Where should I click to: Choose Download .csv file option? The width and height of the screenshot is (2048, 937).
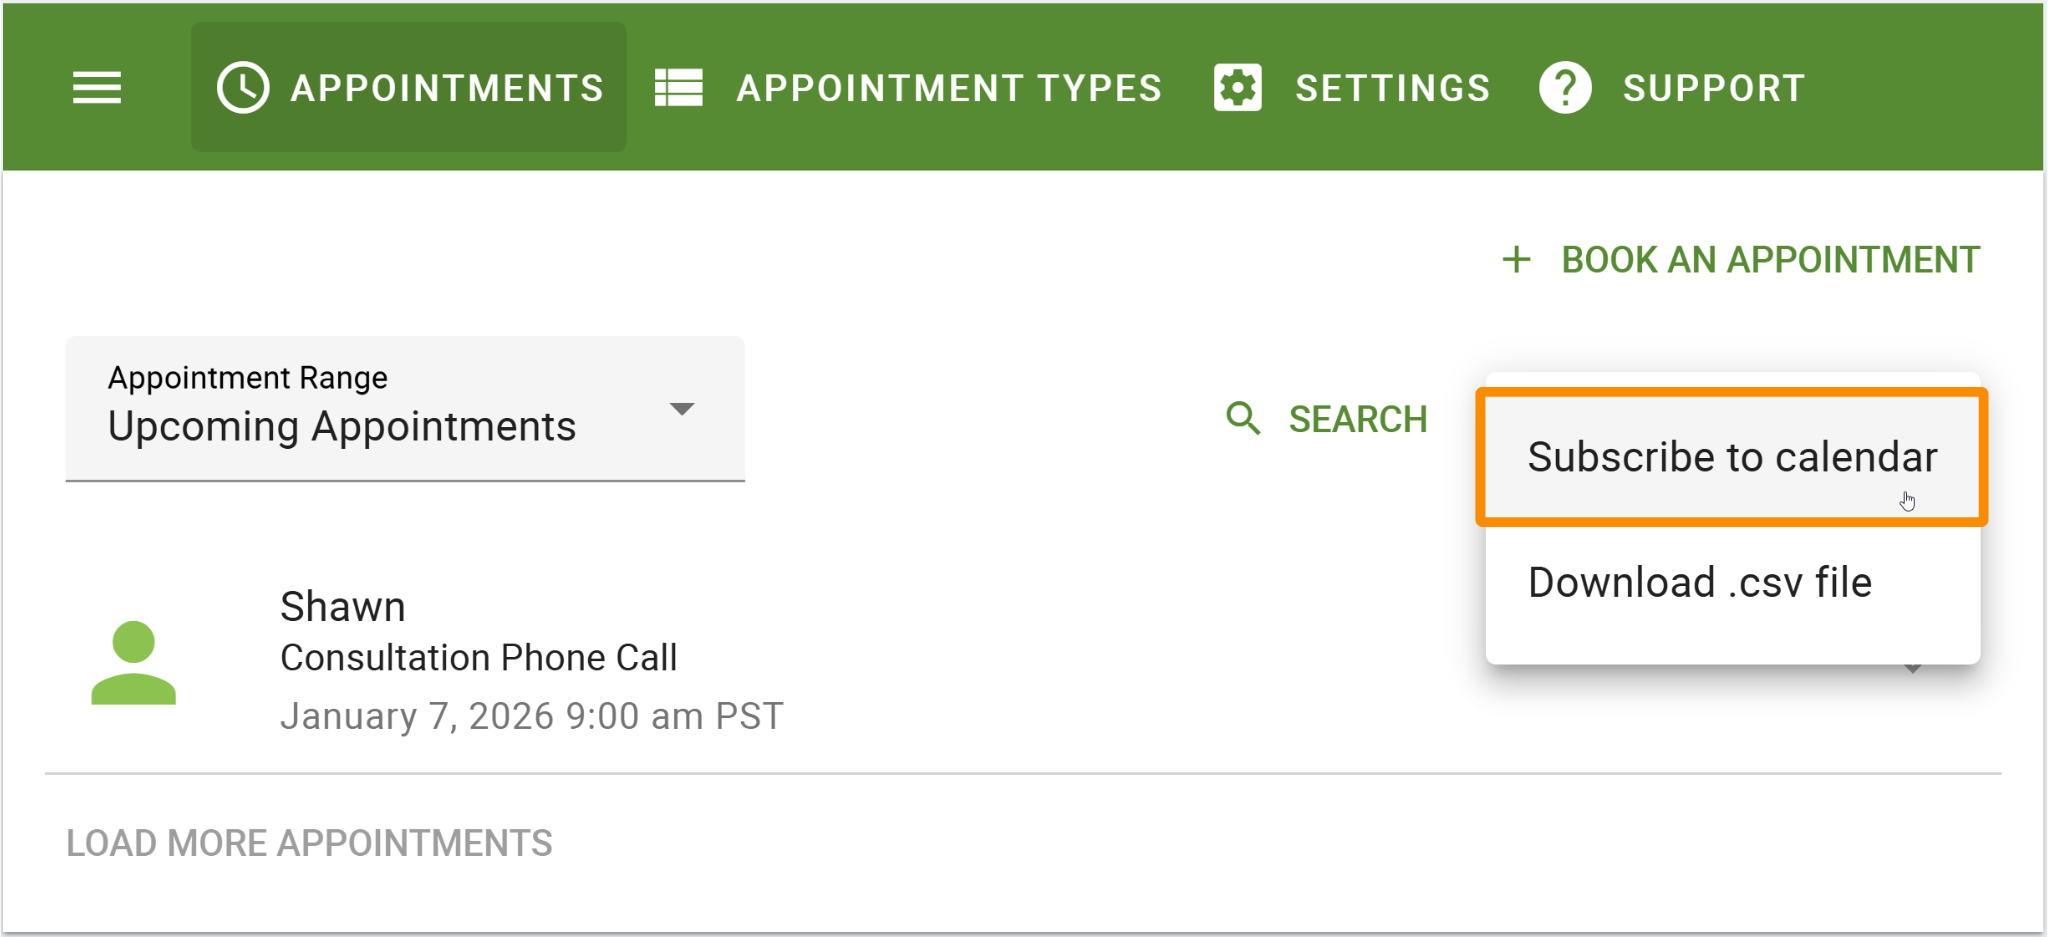pos(1699,581)
